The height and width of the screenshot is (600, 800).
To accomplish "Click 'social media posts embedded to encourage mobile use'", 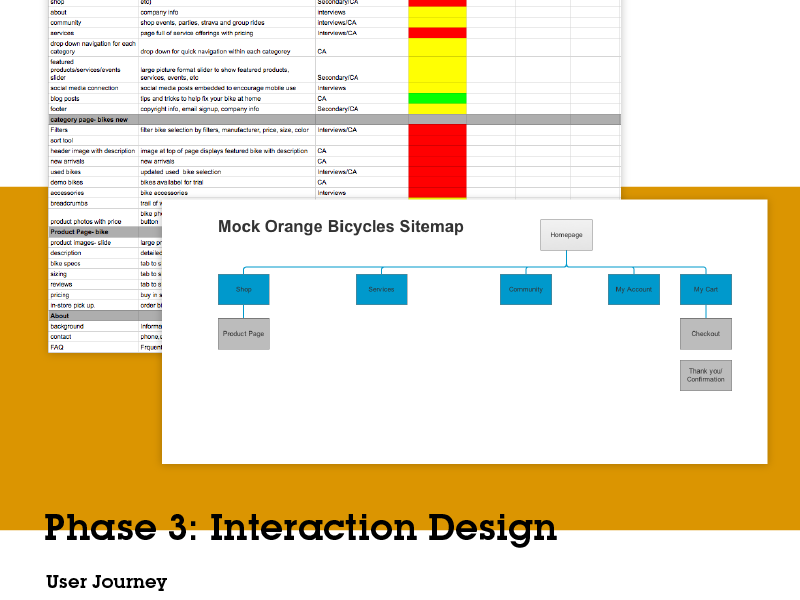I will click(227, 88).
